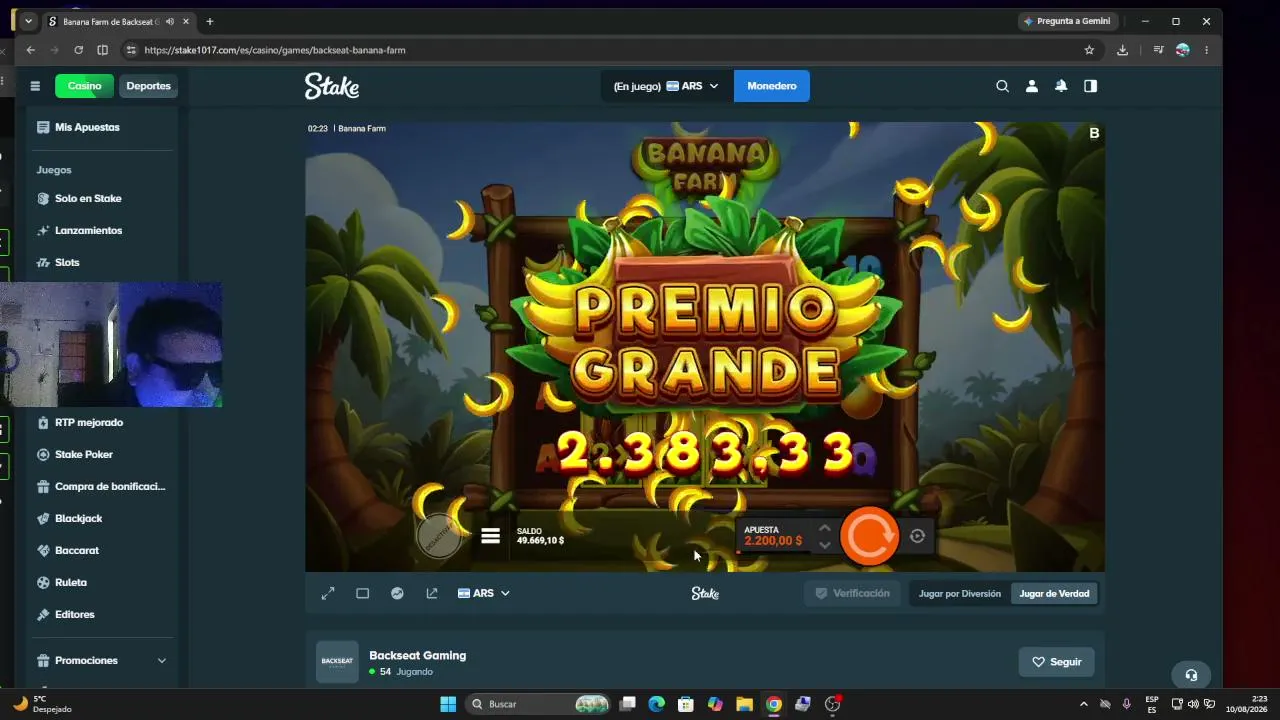
Task: Spin the orange spin button
Action: click(x=869, y=536)
